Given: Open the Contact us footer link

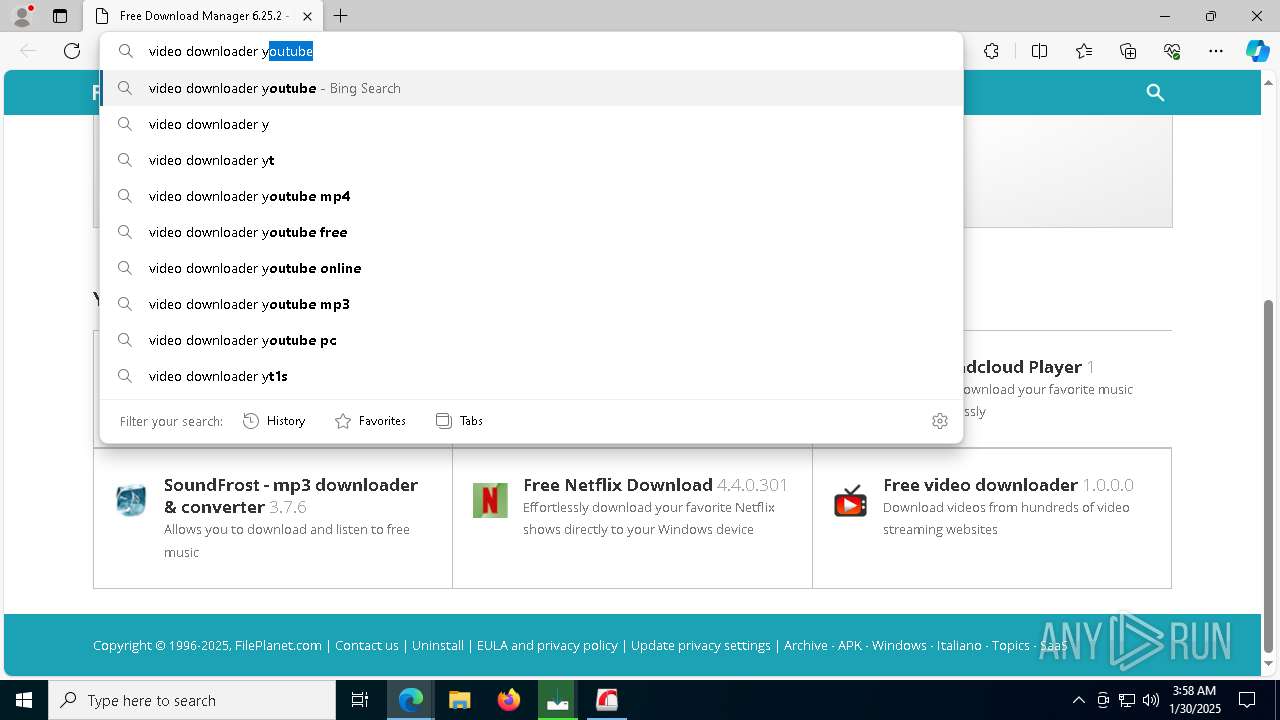Looking at the screenshot, I should click(367, 646).
